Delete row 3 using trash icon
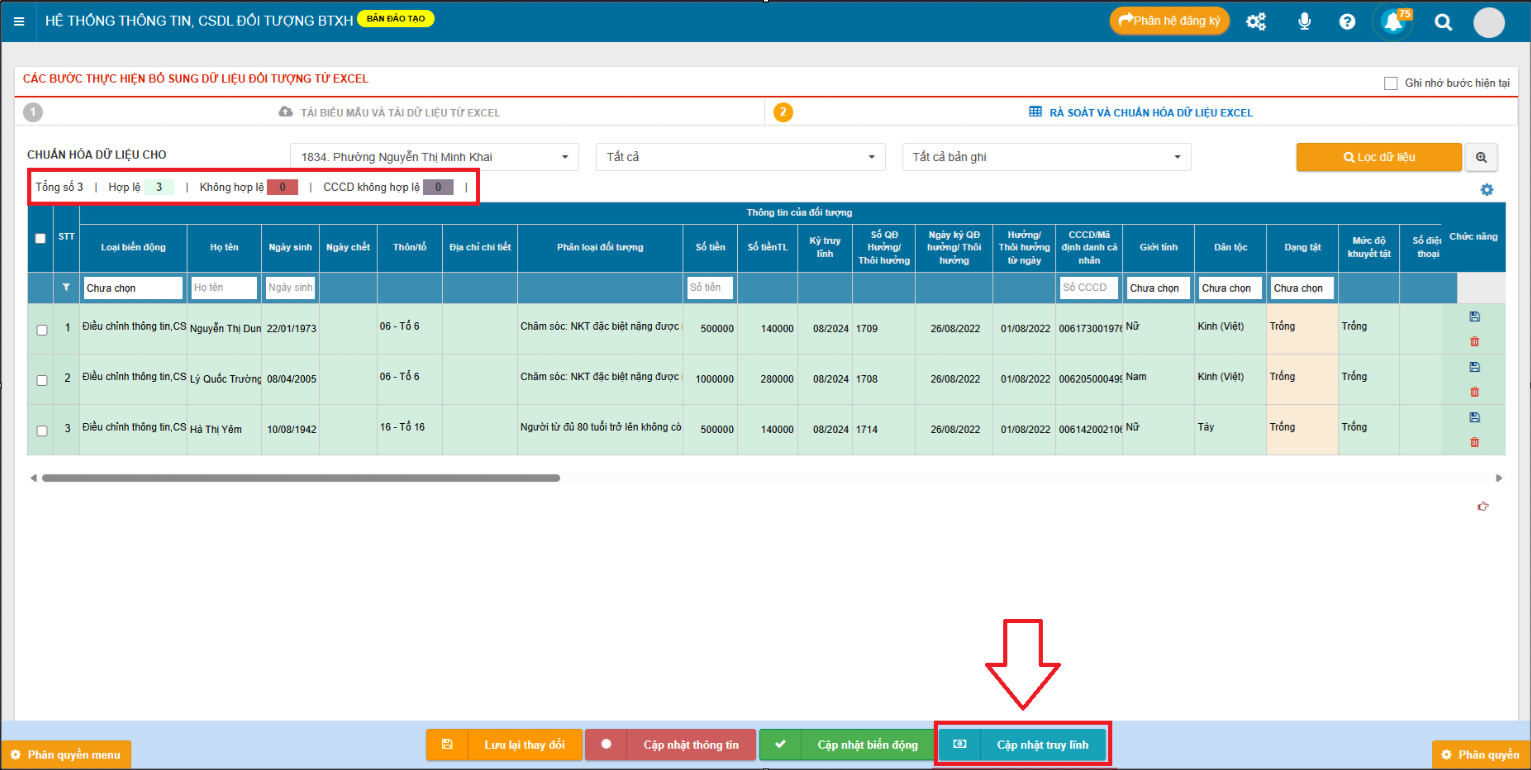The height and width of the screenshot is (770, 1531). click(x=1474, y=442)
